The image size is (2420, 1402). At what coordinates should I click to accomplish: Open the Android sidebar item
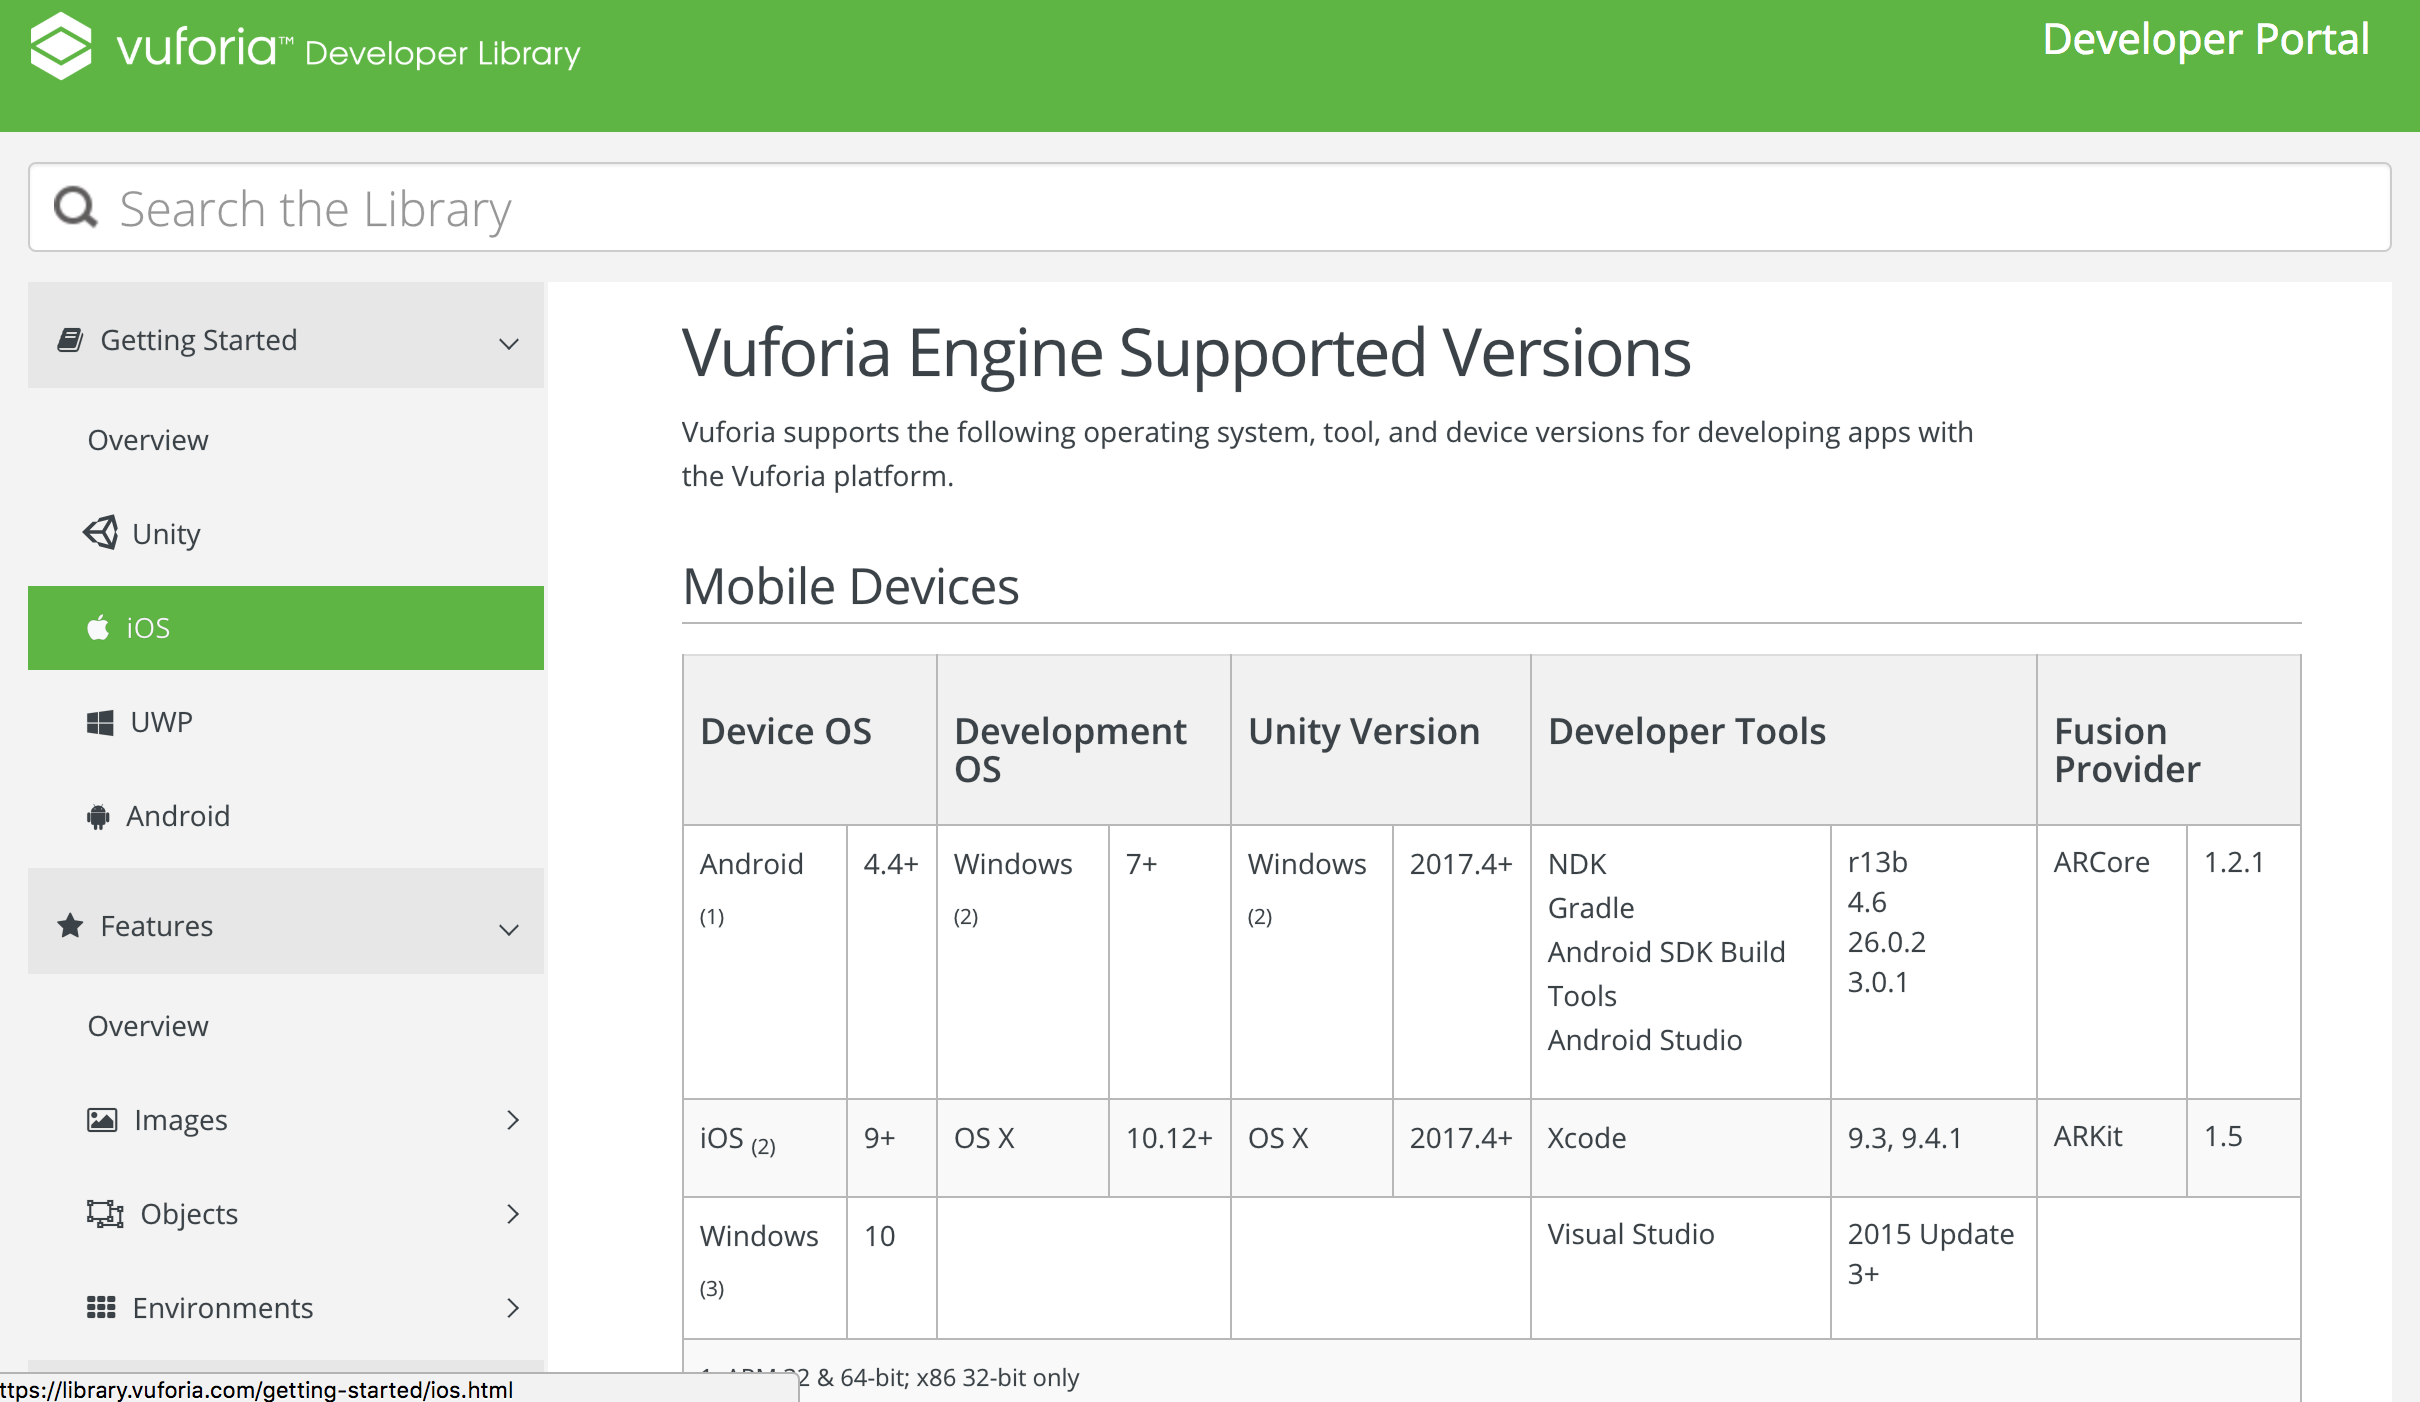click(x=286, y=816)
